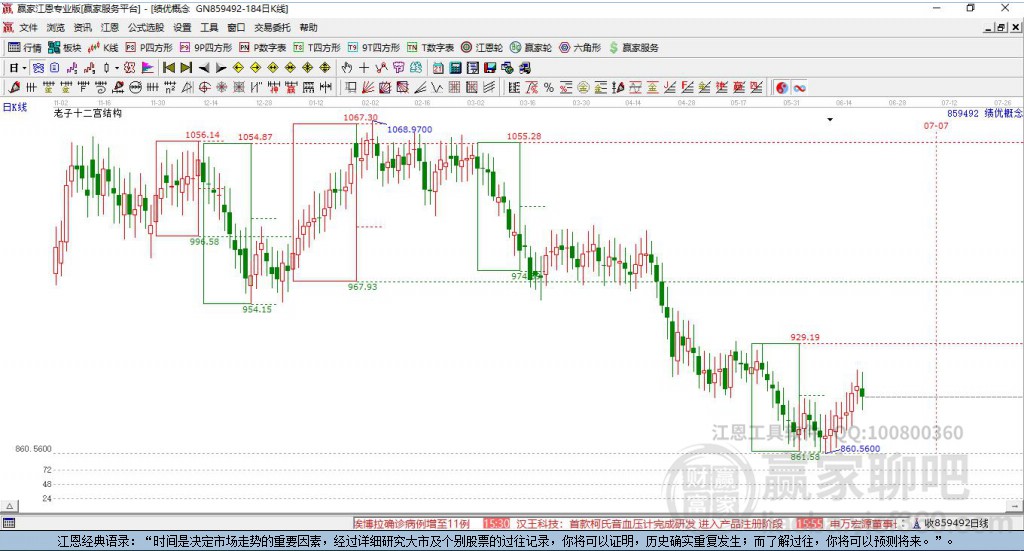Click the red floppy disk save icon
Viewport: 1024px width, 551px height.
[x=490, y=68]
